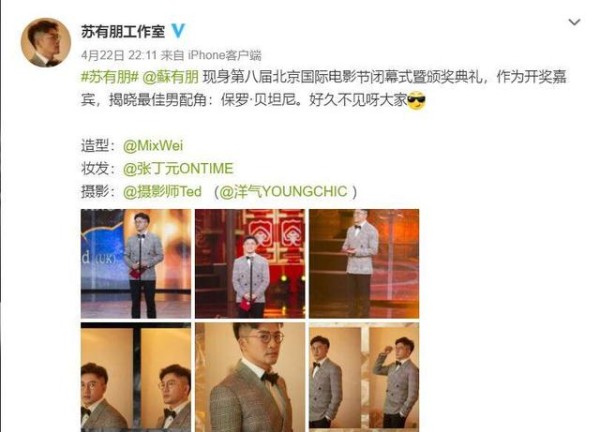The height and width of the screenshot is (432, 600).
Task: Click the sunglasses emoji in the post
Action: click(x=416, y=101)
